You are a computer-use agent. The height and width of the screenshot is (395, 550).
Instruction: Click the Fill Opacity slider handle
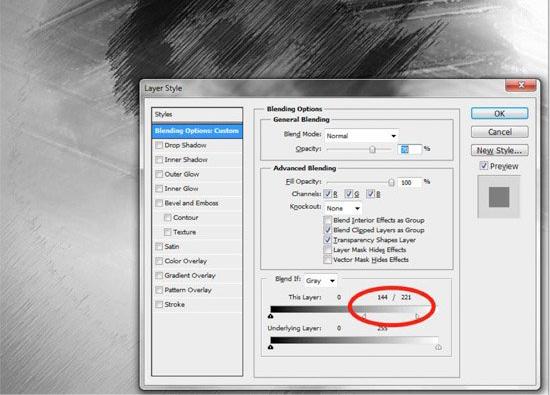coord(391,182)
